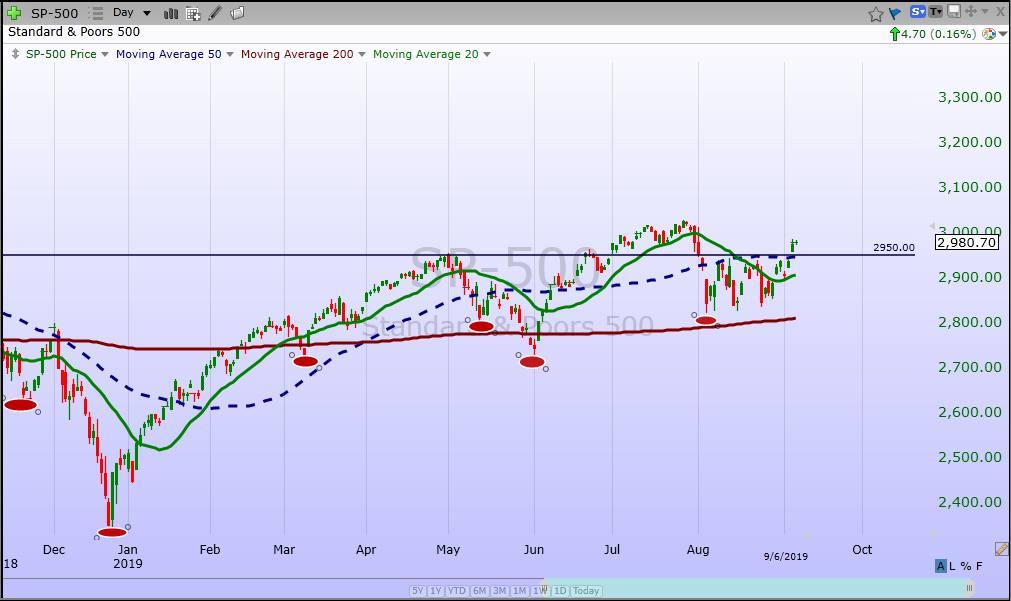Expand the Moving Average 20 menu
Image resolution: width=1011 pixels, height=601 pixels.
487,55
